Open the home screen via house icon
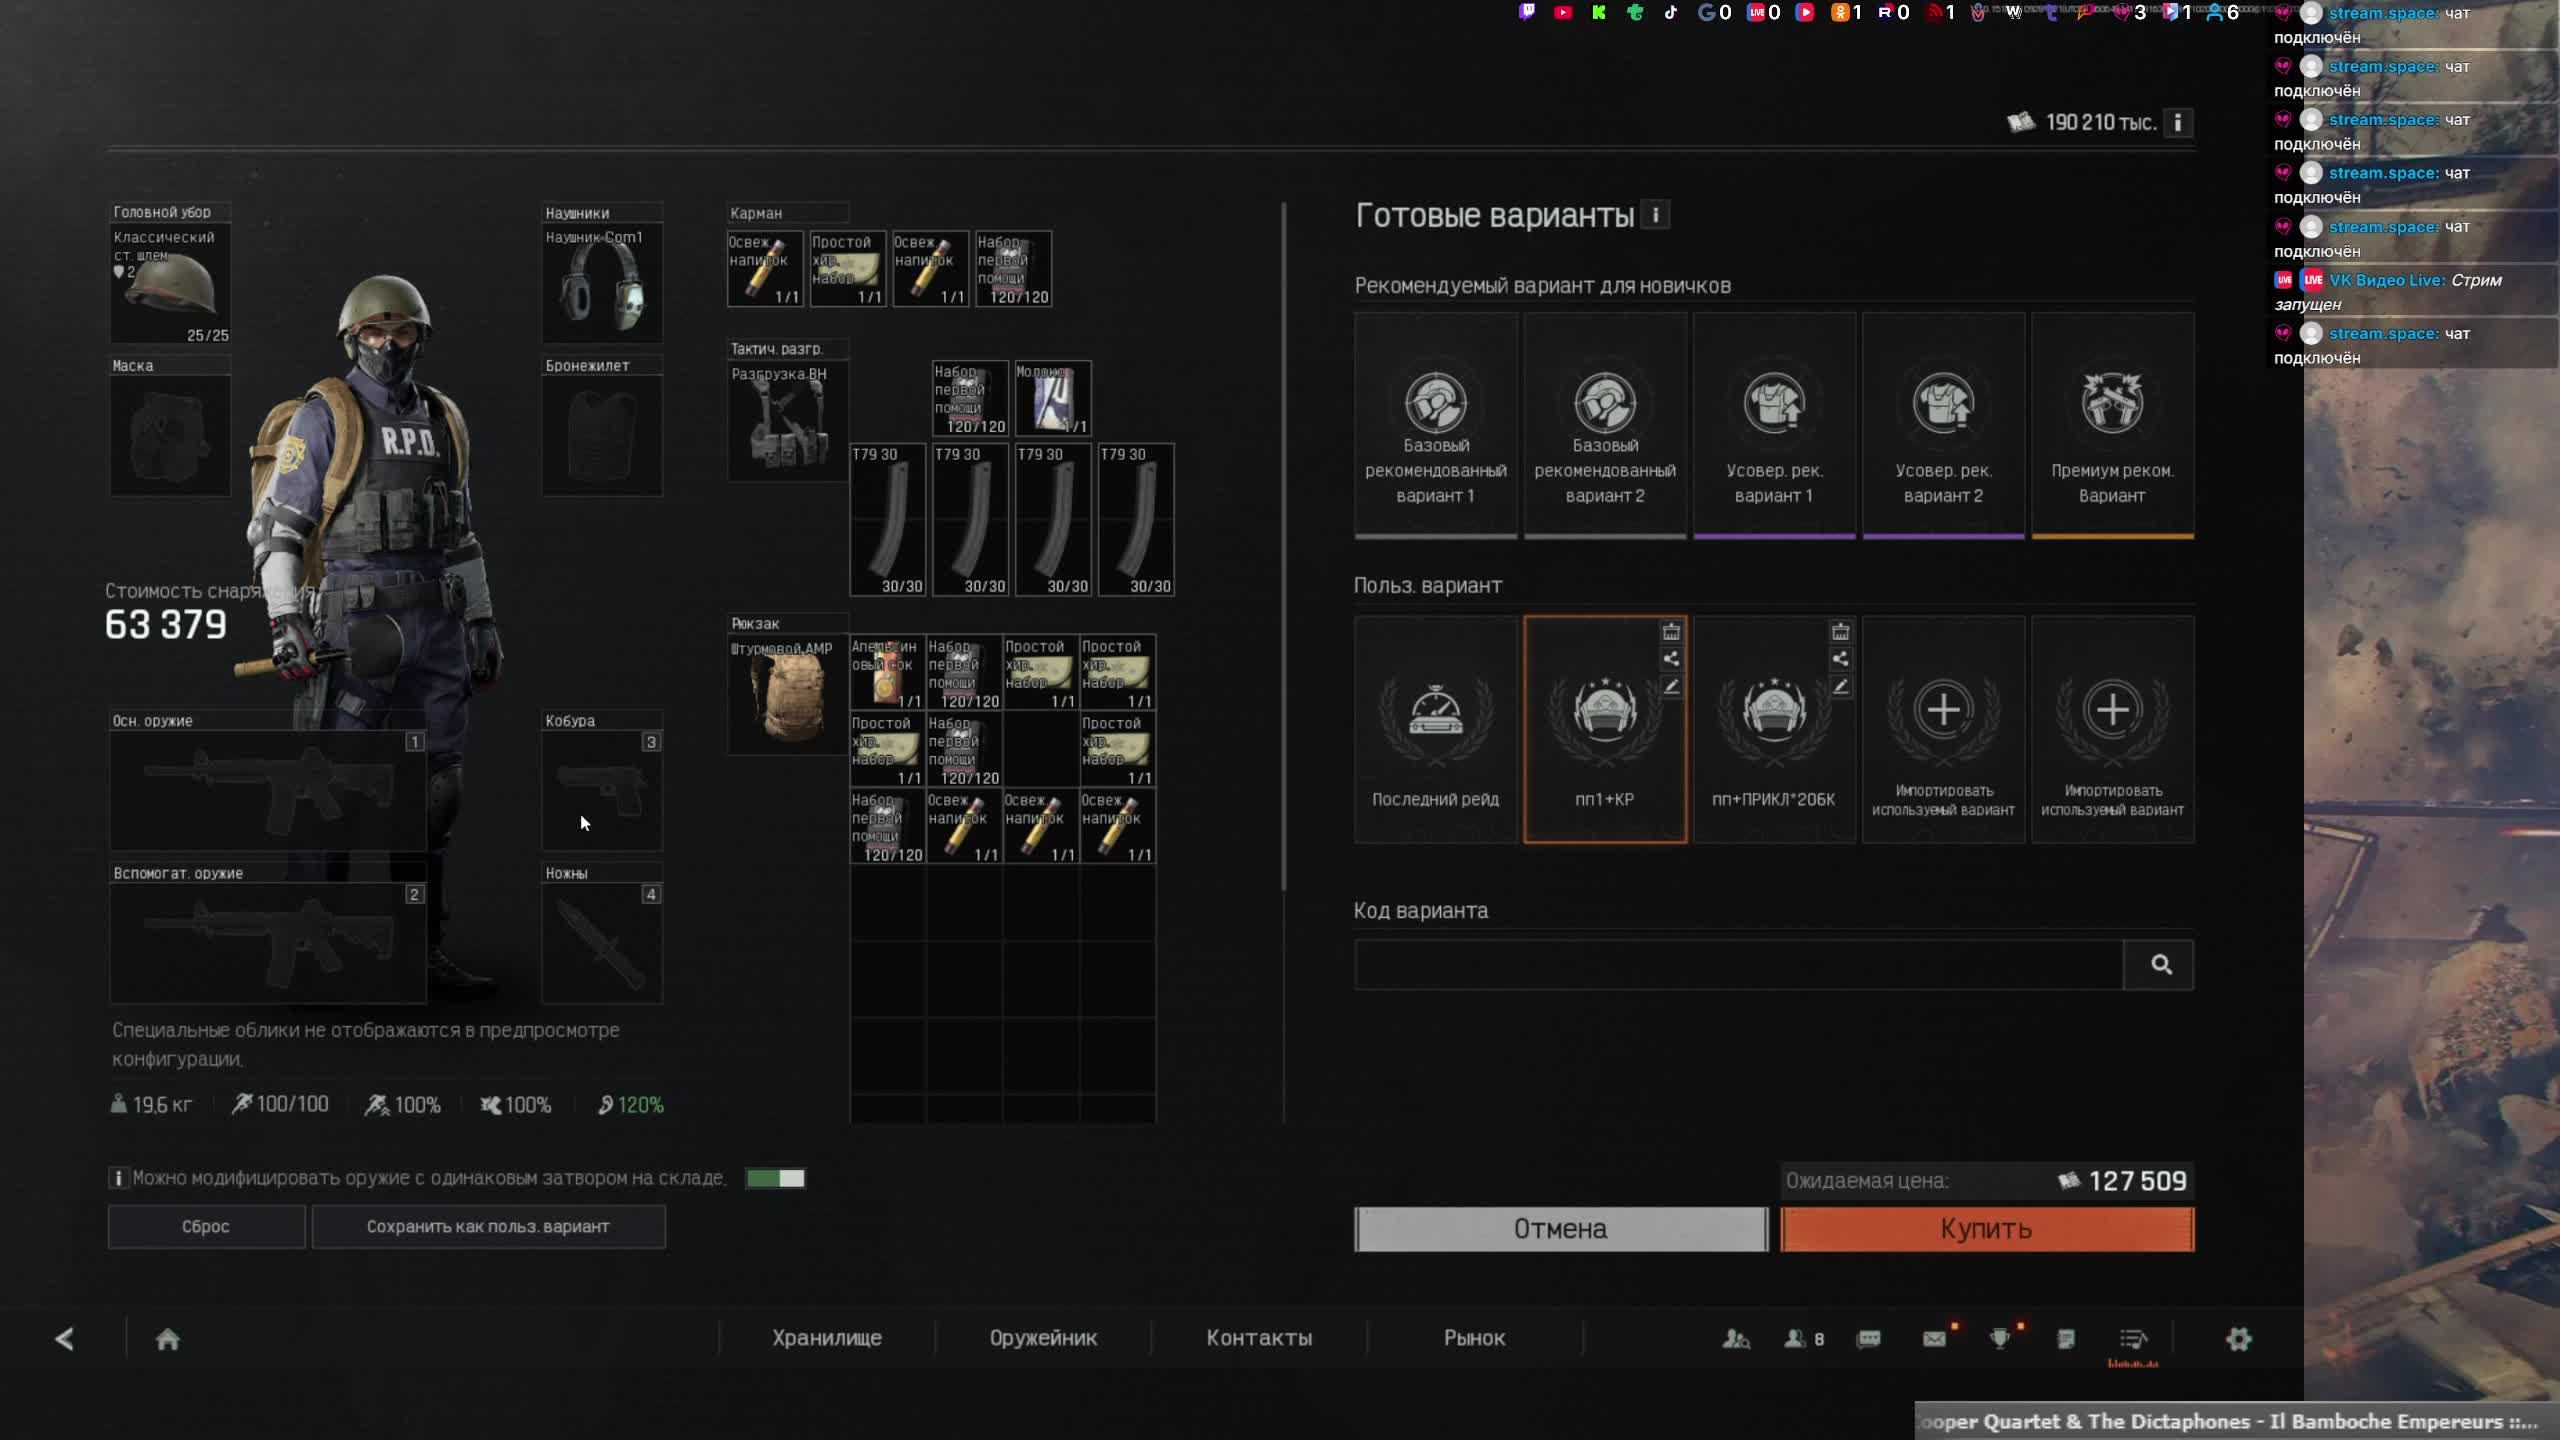Viewport: 2560px width, 1440px height. click(x=168, y=1339)
